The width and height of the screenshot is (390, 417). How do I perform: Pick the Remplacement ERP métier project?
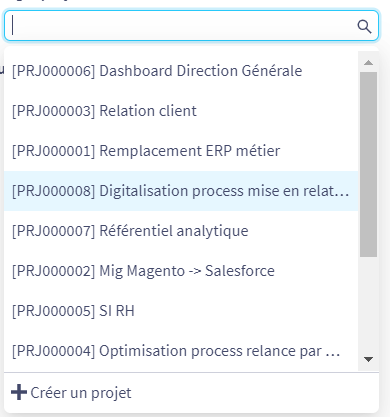(181, 151)
